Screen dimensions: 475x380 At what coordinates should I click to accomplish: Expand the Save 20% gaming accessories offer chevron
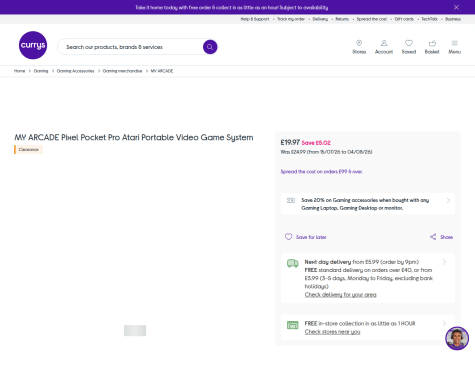click(x=448, y=200)
